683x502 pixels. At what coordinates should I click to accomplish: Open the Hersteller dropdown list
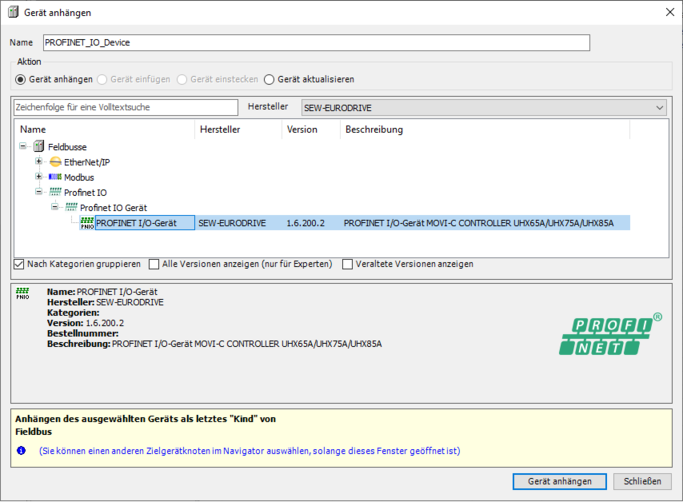pos(659,108)
